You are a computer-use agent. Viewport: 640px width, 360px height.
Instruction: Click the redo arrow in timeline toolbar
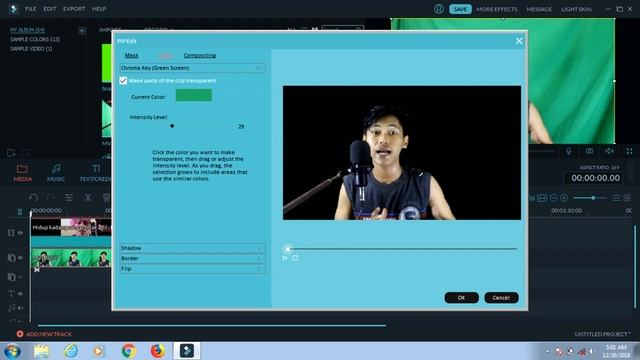point(51,198)
